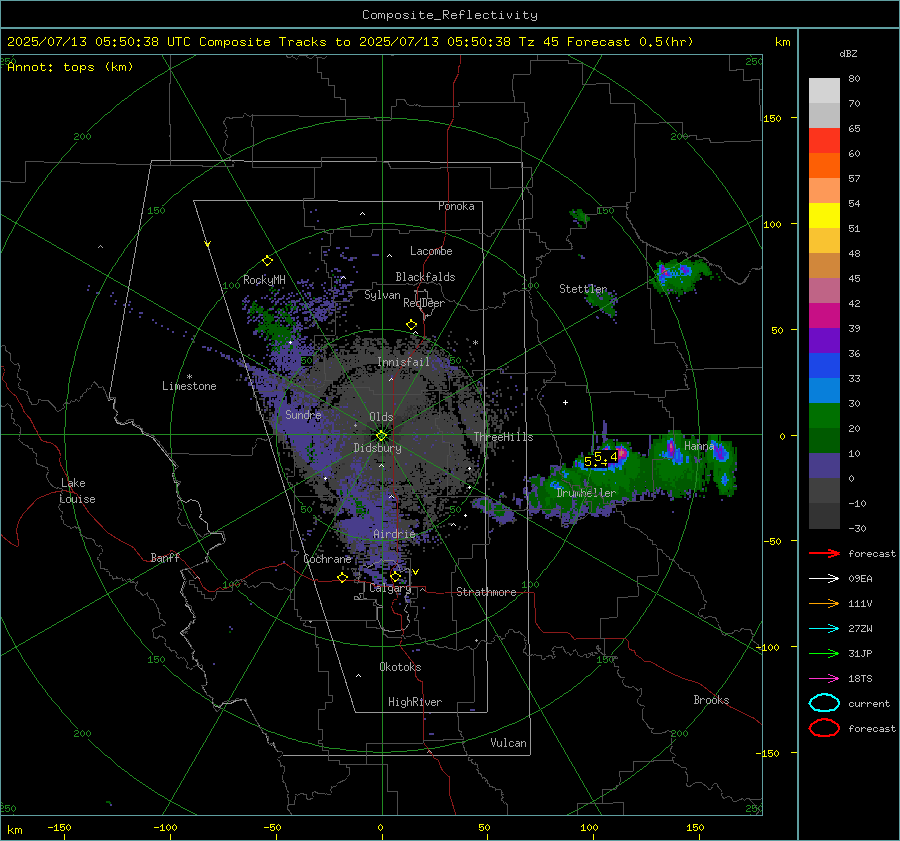Click the Lake Louise label
The image size is (900, 841).
77,491
